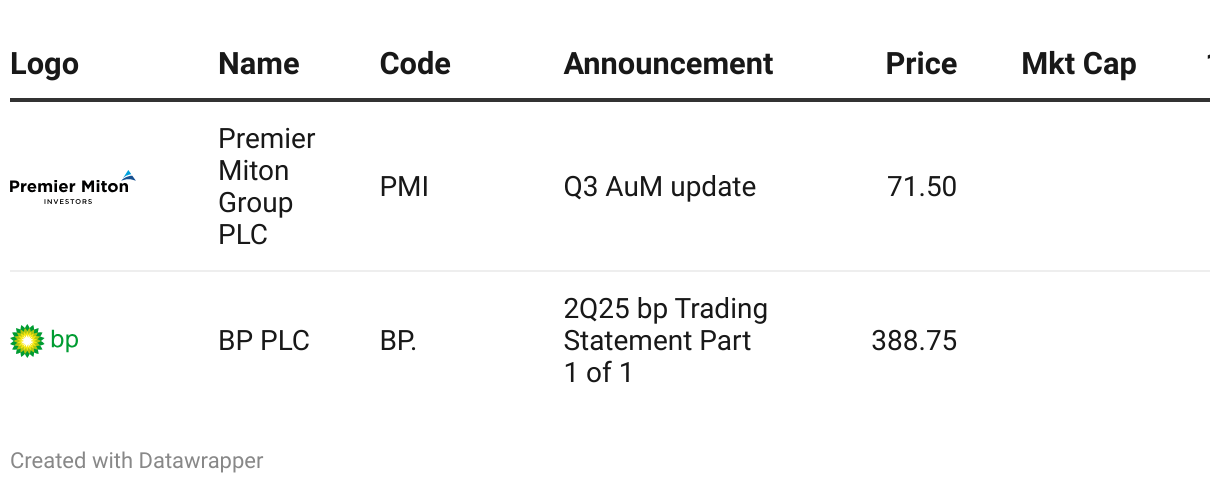Click the green bp sunburst logo
This screenshot has width=1220, height=484.
click(x=27, y=341)
